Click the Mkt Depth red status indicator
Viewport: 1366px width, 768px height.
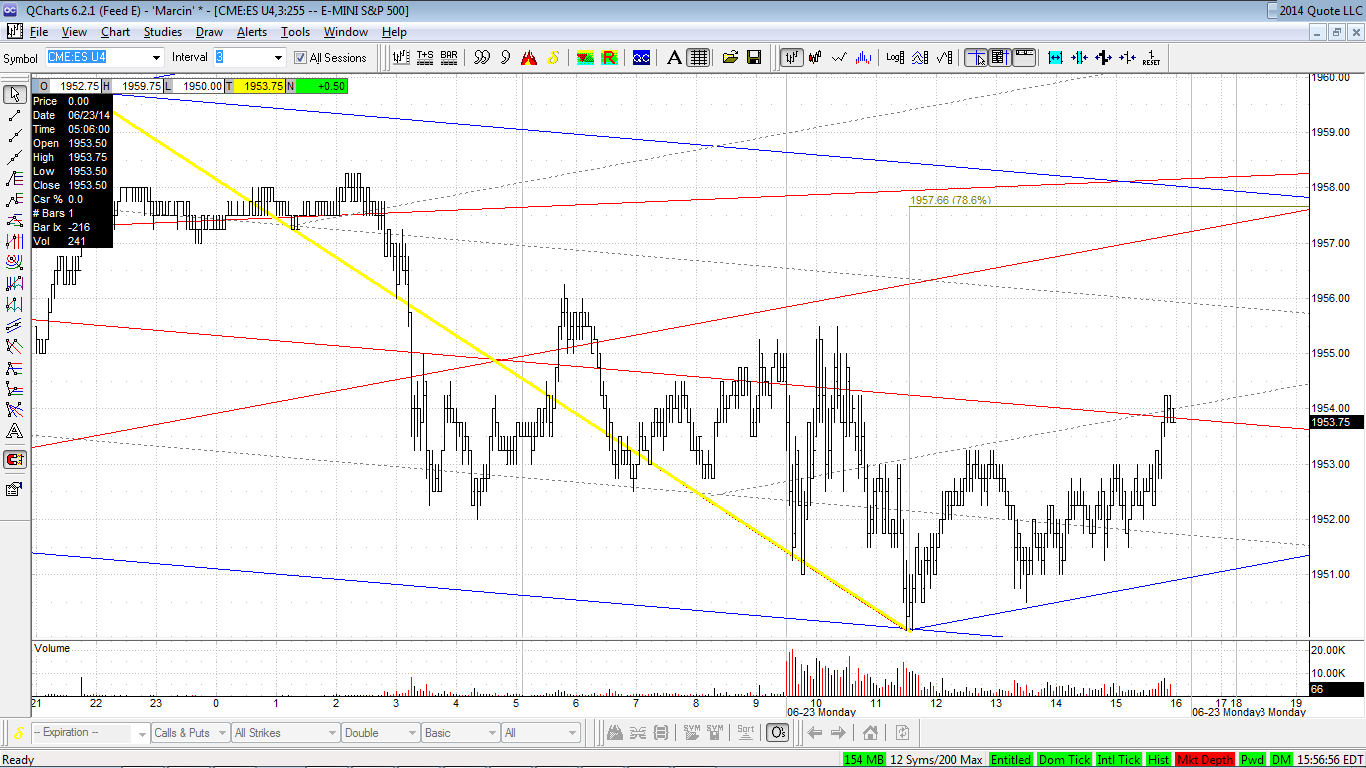1205,760
